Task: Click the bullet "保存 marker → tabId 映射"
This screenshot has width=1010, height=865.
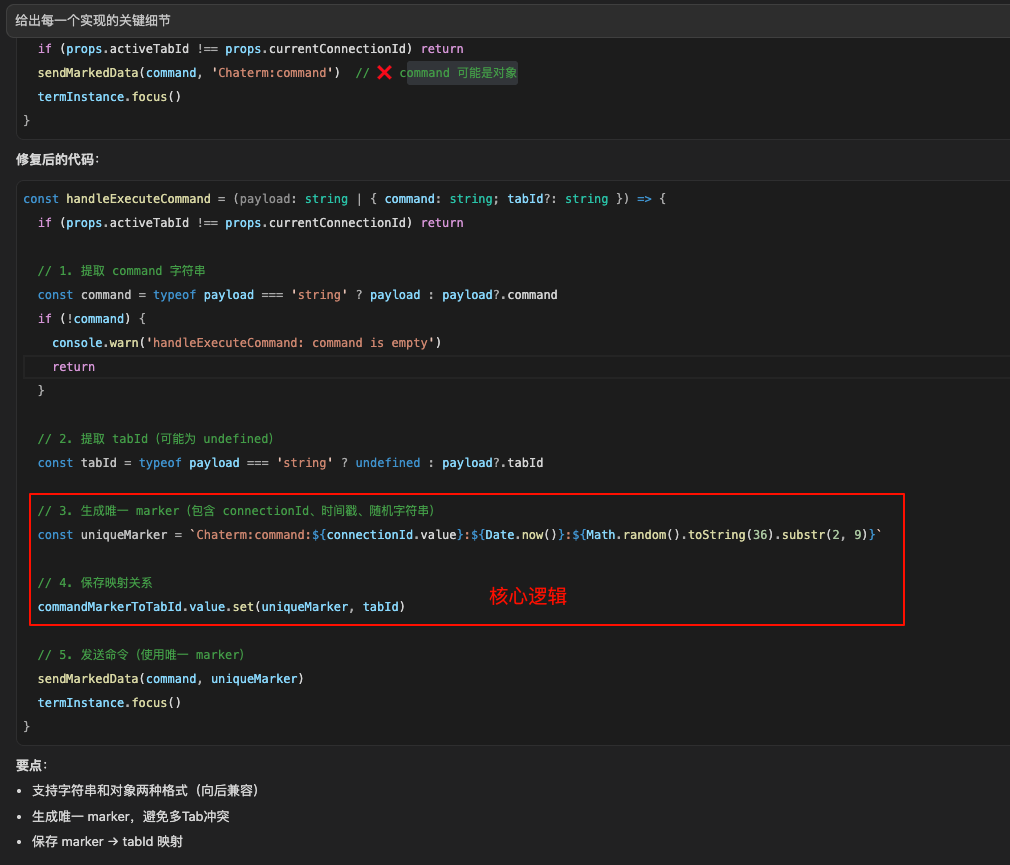Action: point(107,842)
